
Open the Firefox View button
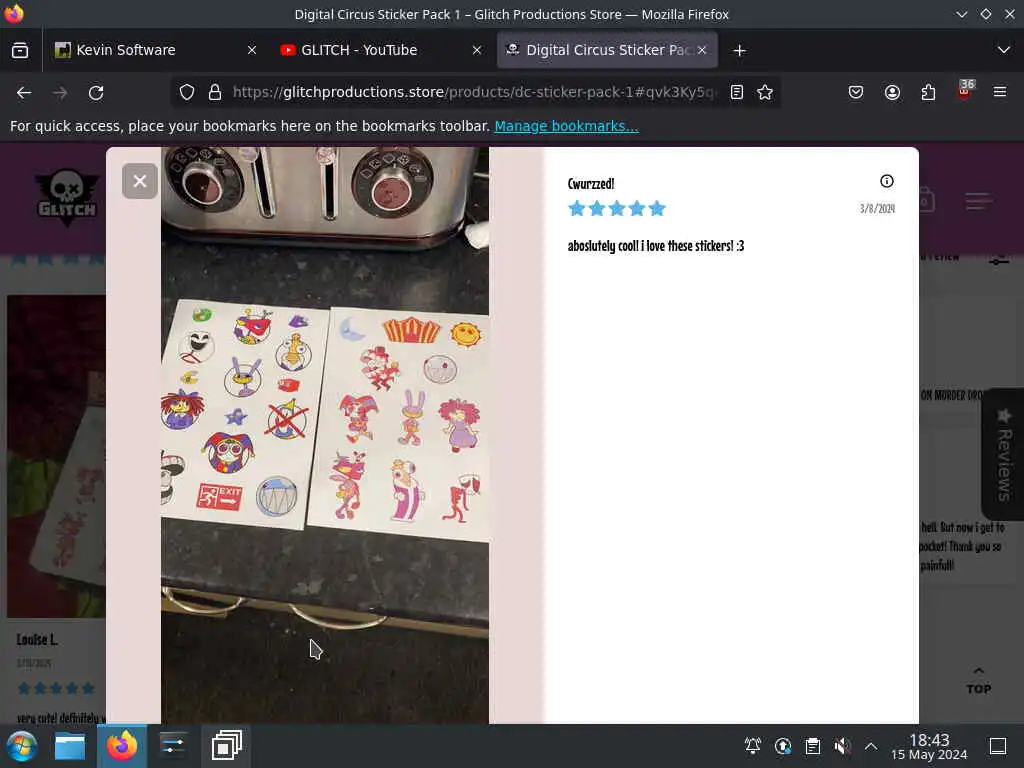(20, 50)
